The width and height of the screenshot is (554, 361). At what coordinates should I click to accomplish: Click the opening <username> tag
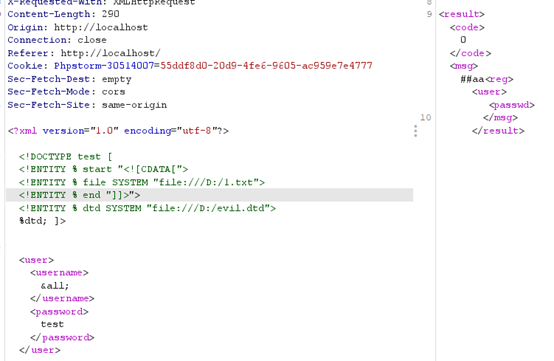(59, 273)
